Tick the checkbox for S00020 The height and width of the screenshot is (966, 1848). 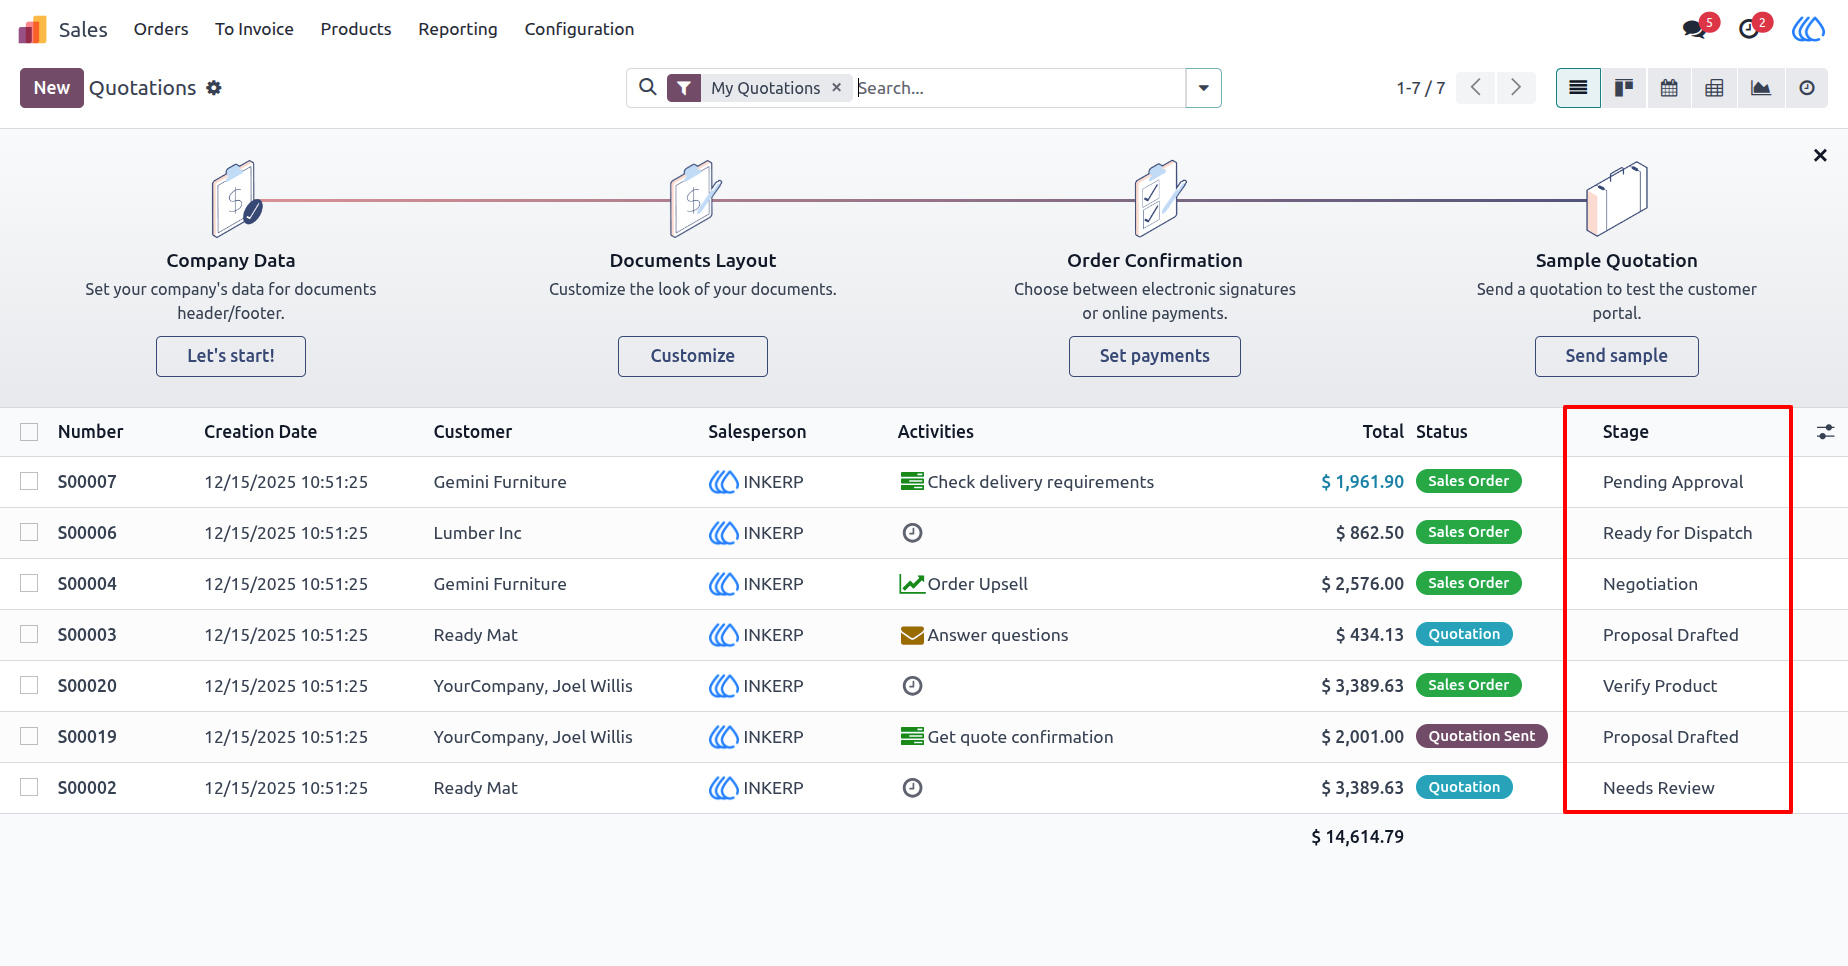coord(29,686)
